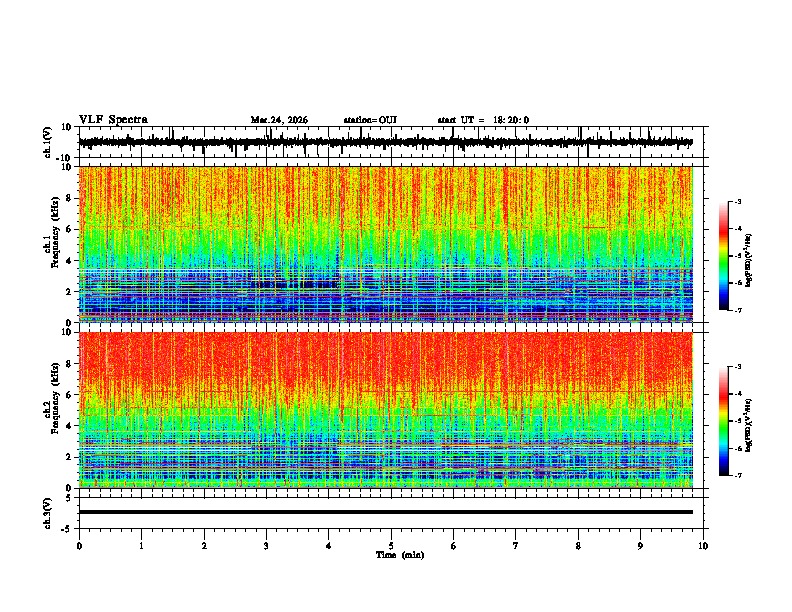The width and height of the screenshot is (792, 612).
Task: Click time axis tick label '5'
Action: coord(391,546)
